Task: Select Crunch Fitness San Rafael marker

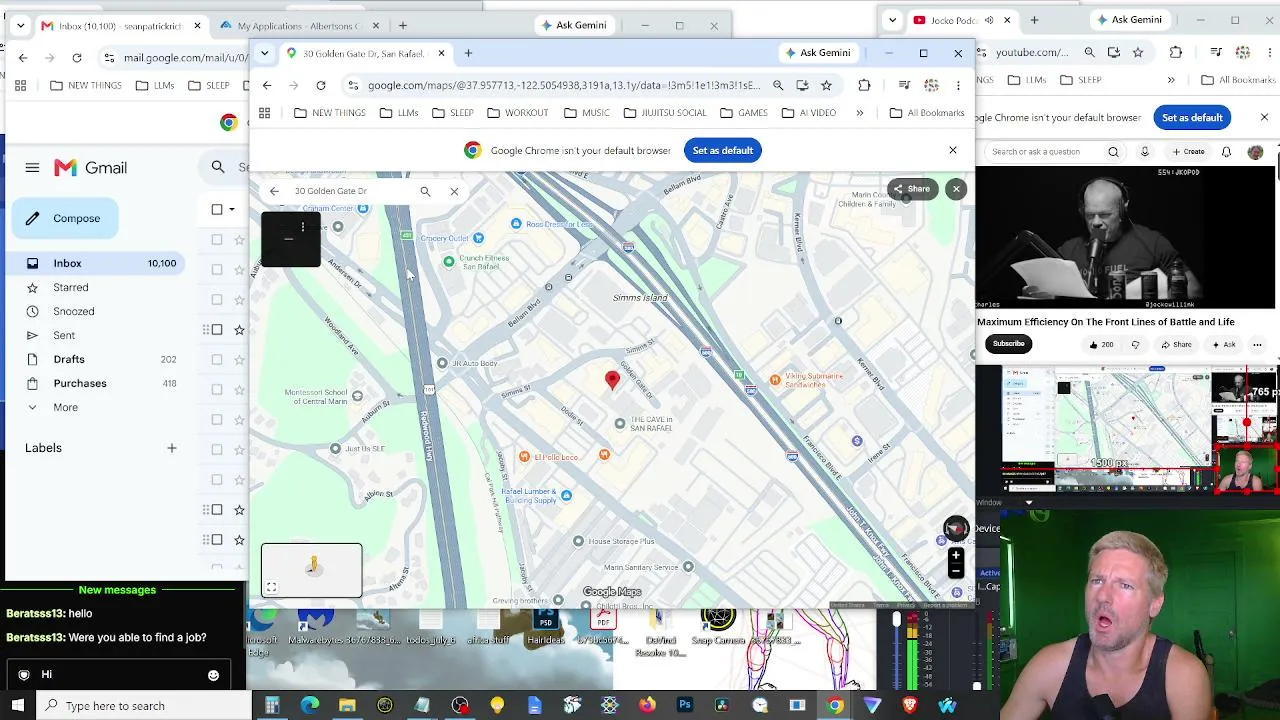Action: [449, 262]
